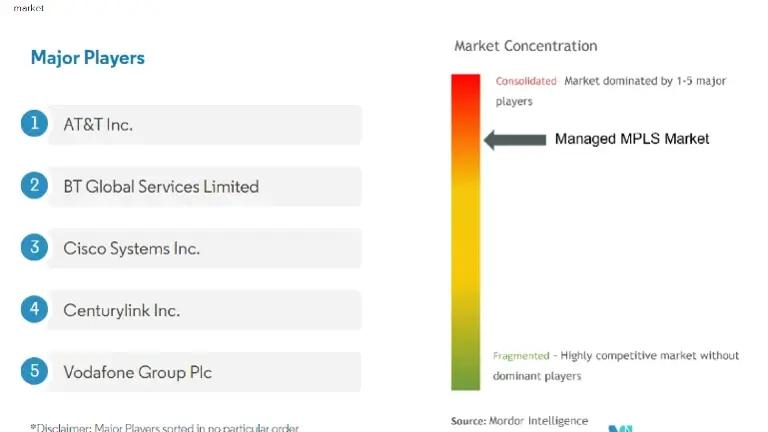The image size is (768, 432).
Task: Click the number 3 circle badge
Action: [x=34, y=248]
